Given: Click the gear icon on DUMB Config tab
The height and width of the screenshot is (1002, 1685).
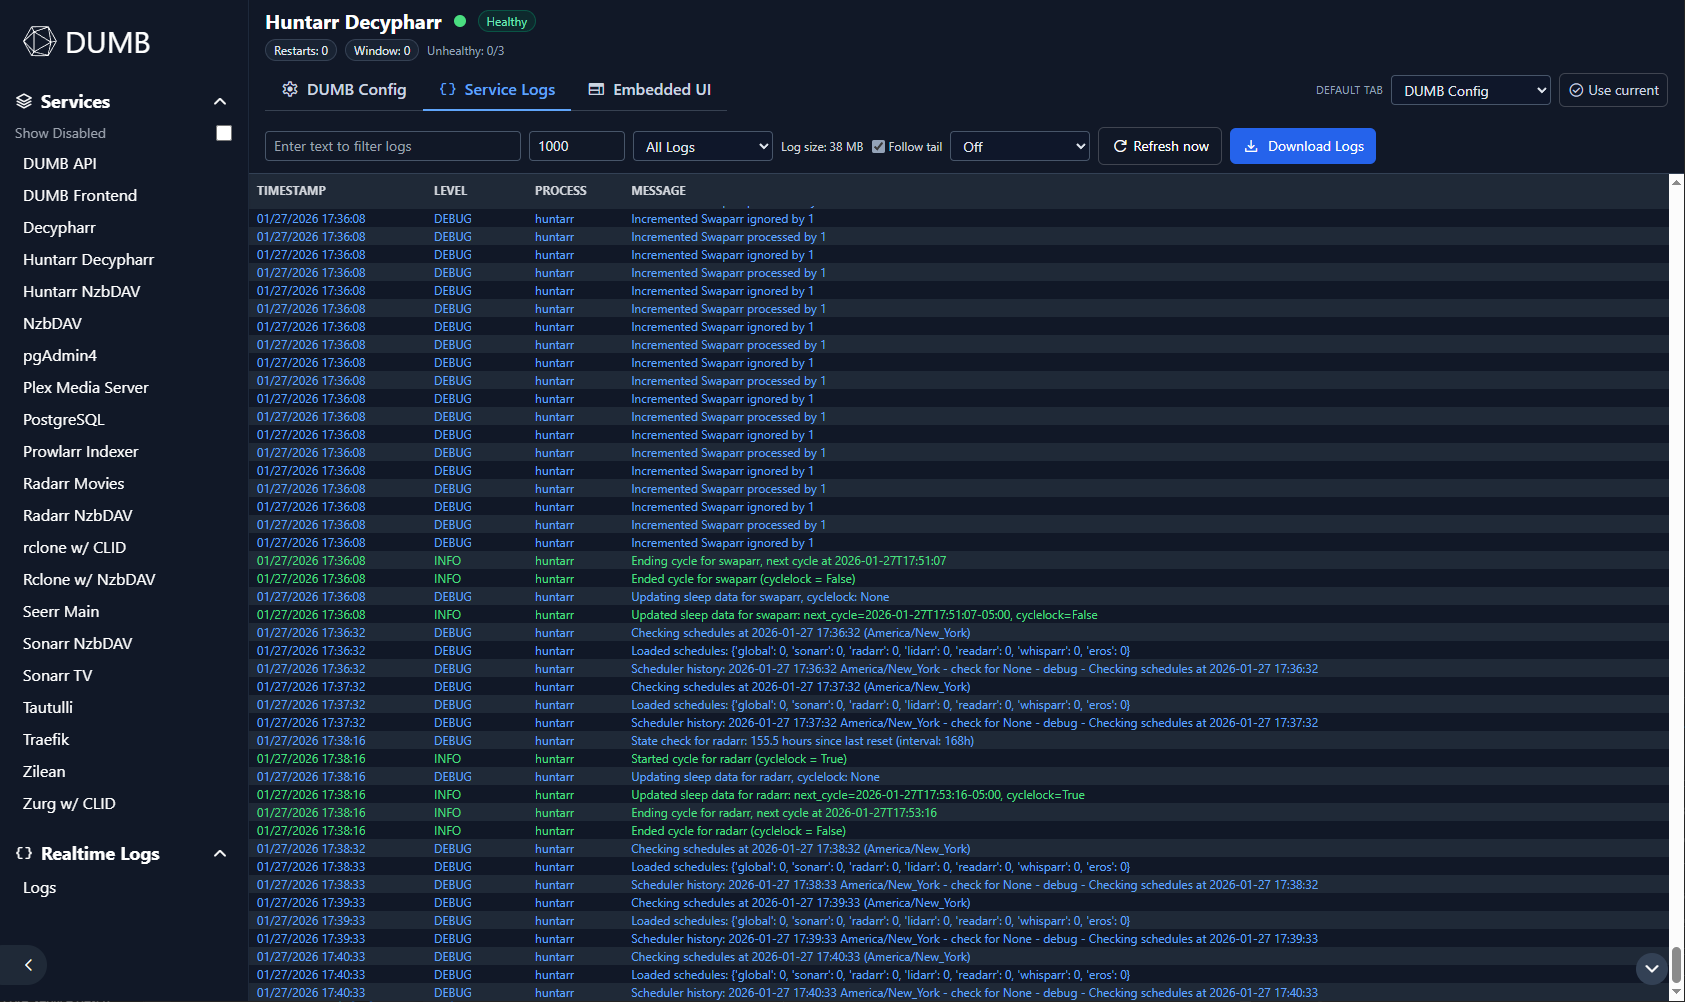Looking at the screenshot, I should (290, 89).
